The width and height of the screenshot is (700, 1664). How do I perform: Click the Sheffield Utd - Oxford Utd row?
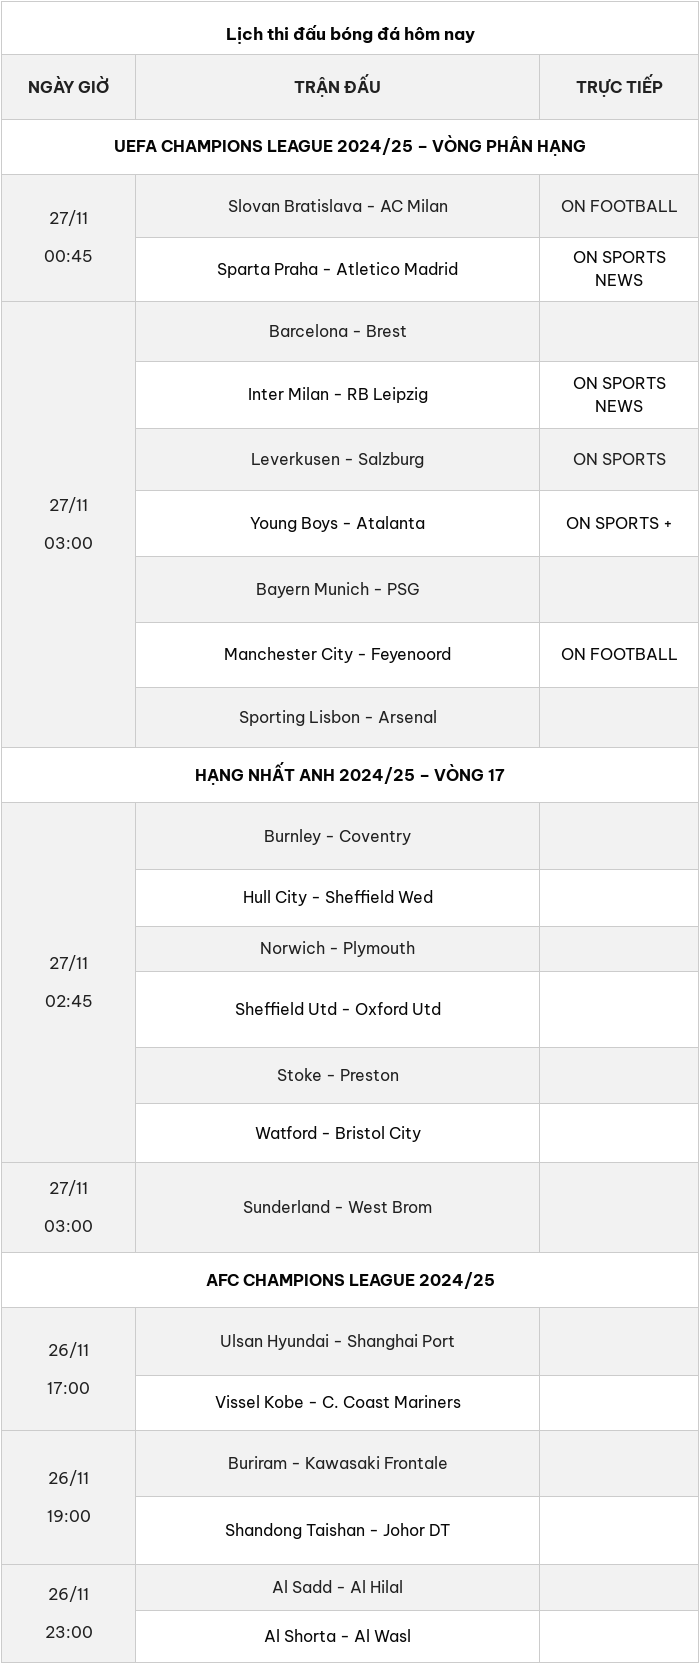[x=337, y=1009]
